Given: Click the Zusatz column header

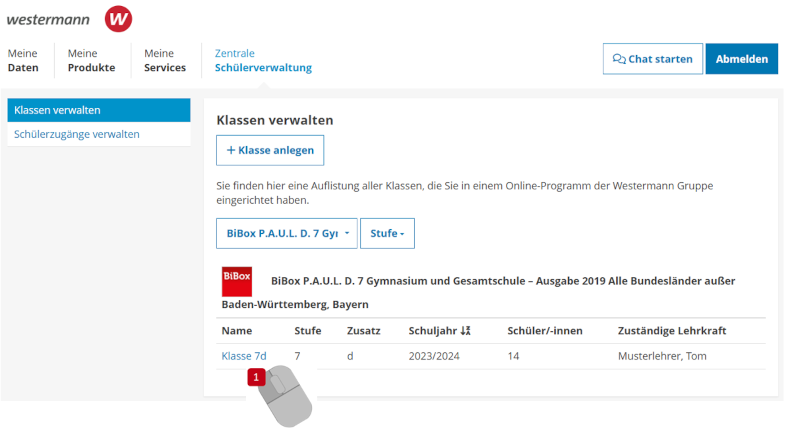Looking at the screenshot, I should coord(364,331).
